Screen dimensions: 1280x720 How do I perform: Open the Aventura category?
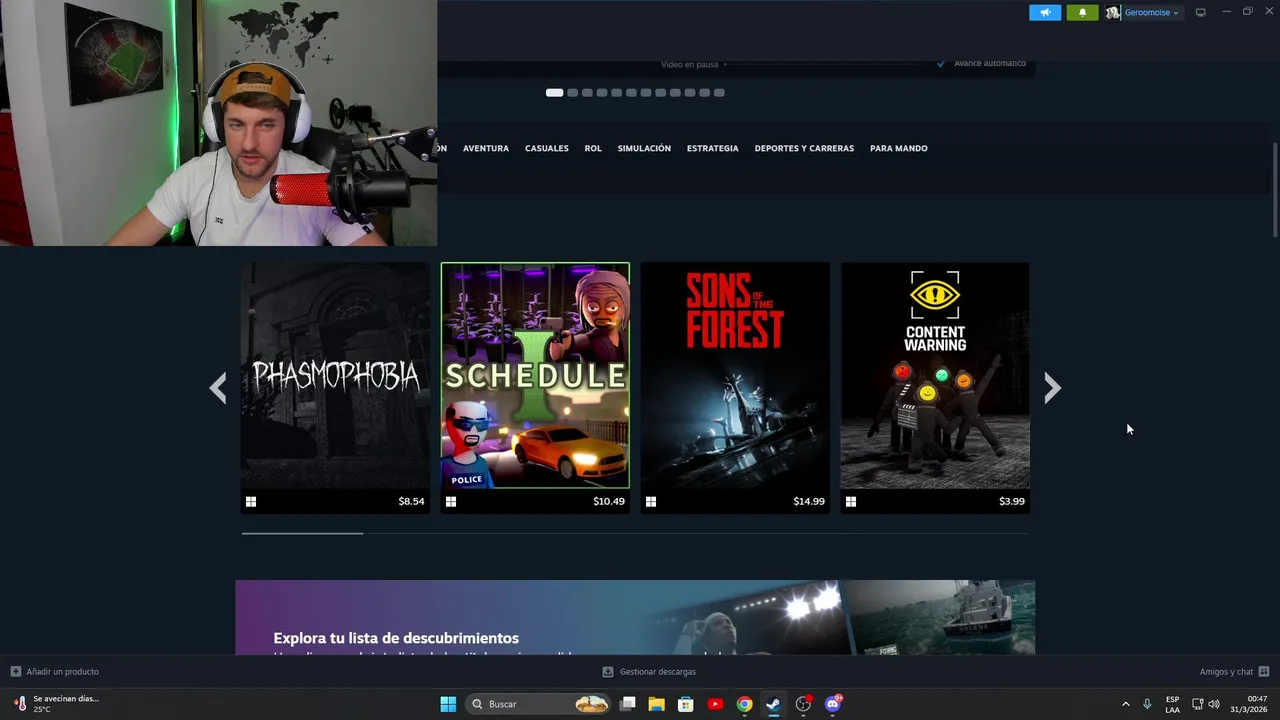click(x=486, y=148)
